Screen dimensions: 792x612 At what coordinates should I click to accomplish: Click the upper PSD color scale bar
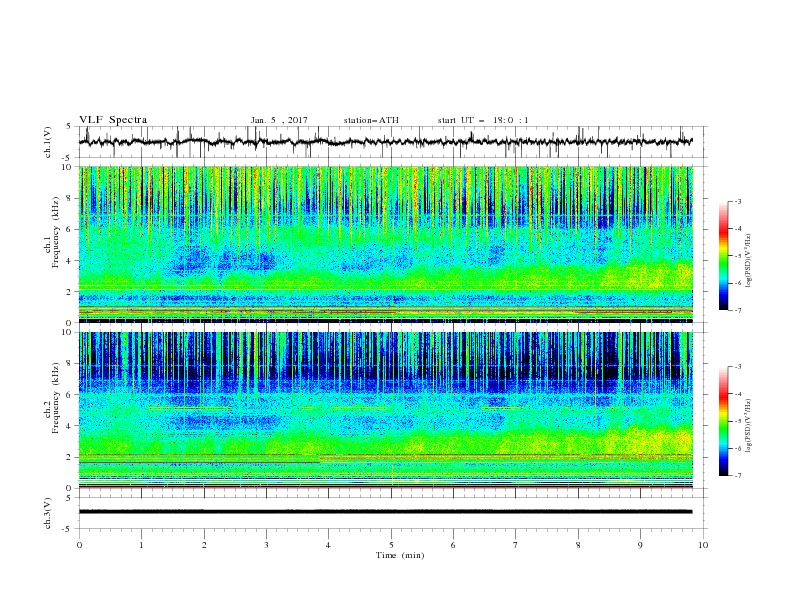[724, 256]
